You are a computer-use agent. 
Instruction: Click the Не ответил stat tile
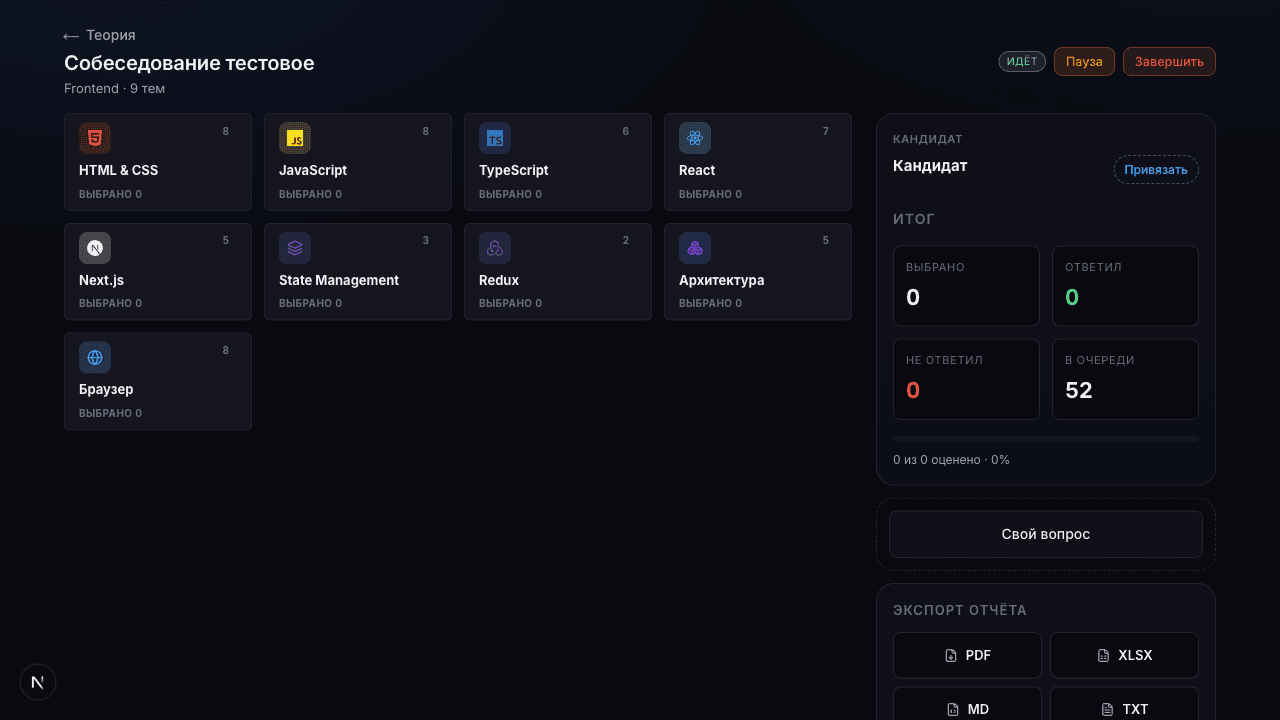pos(966,379)
